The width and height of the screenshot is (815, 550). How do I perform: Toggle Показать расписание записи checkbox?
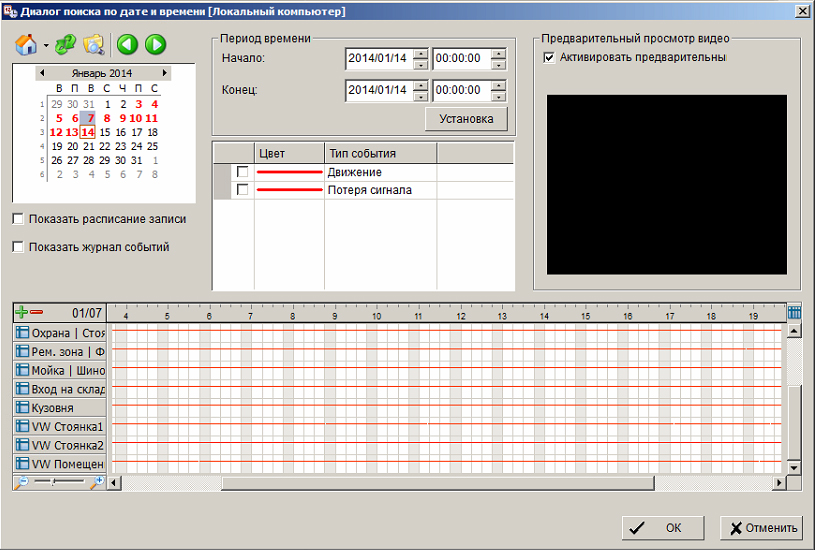tap(18, 219)
